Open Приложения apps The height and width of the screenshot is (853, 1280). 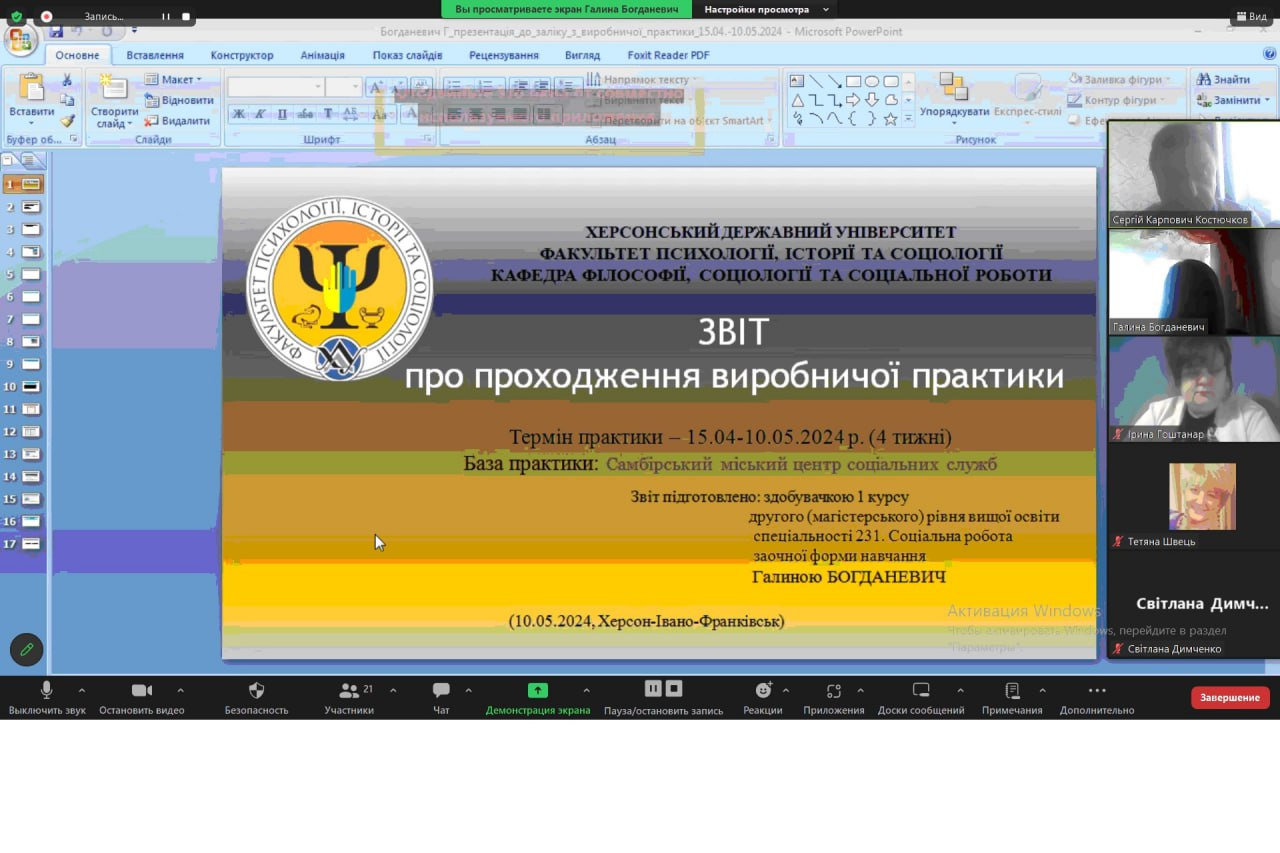834,698
